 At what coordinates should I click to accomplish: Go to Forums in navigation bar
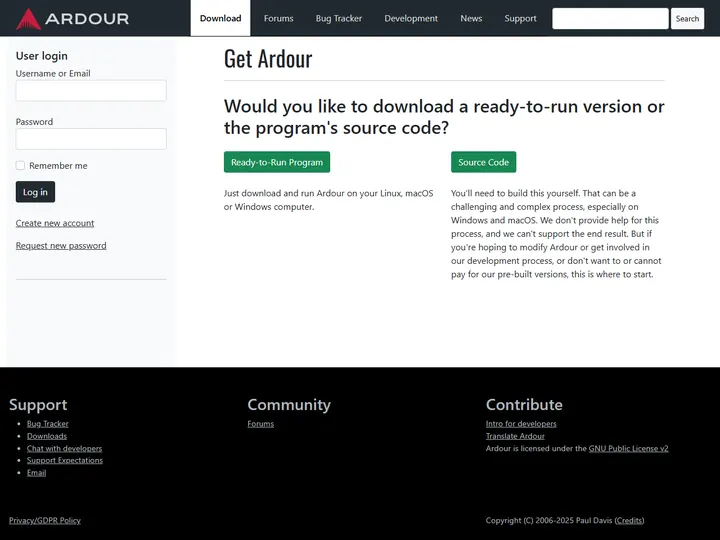(278, 18)
